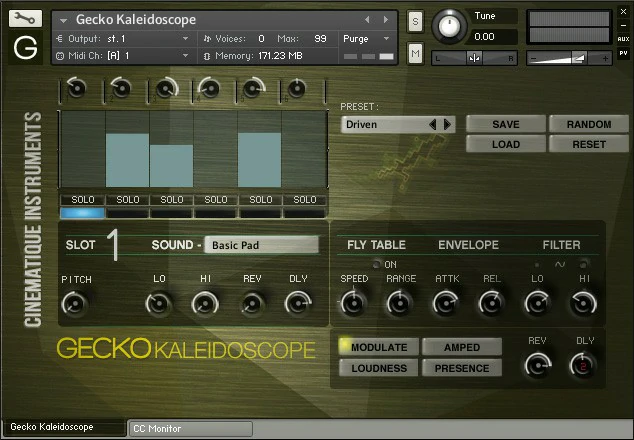Click the slot LO knob
The image size is (634, 440).
point(158,304)
